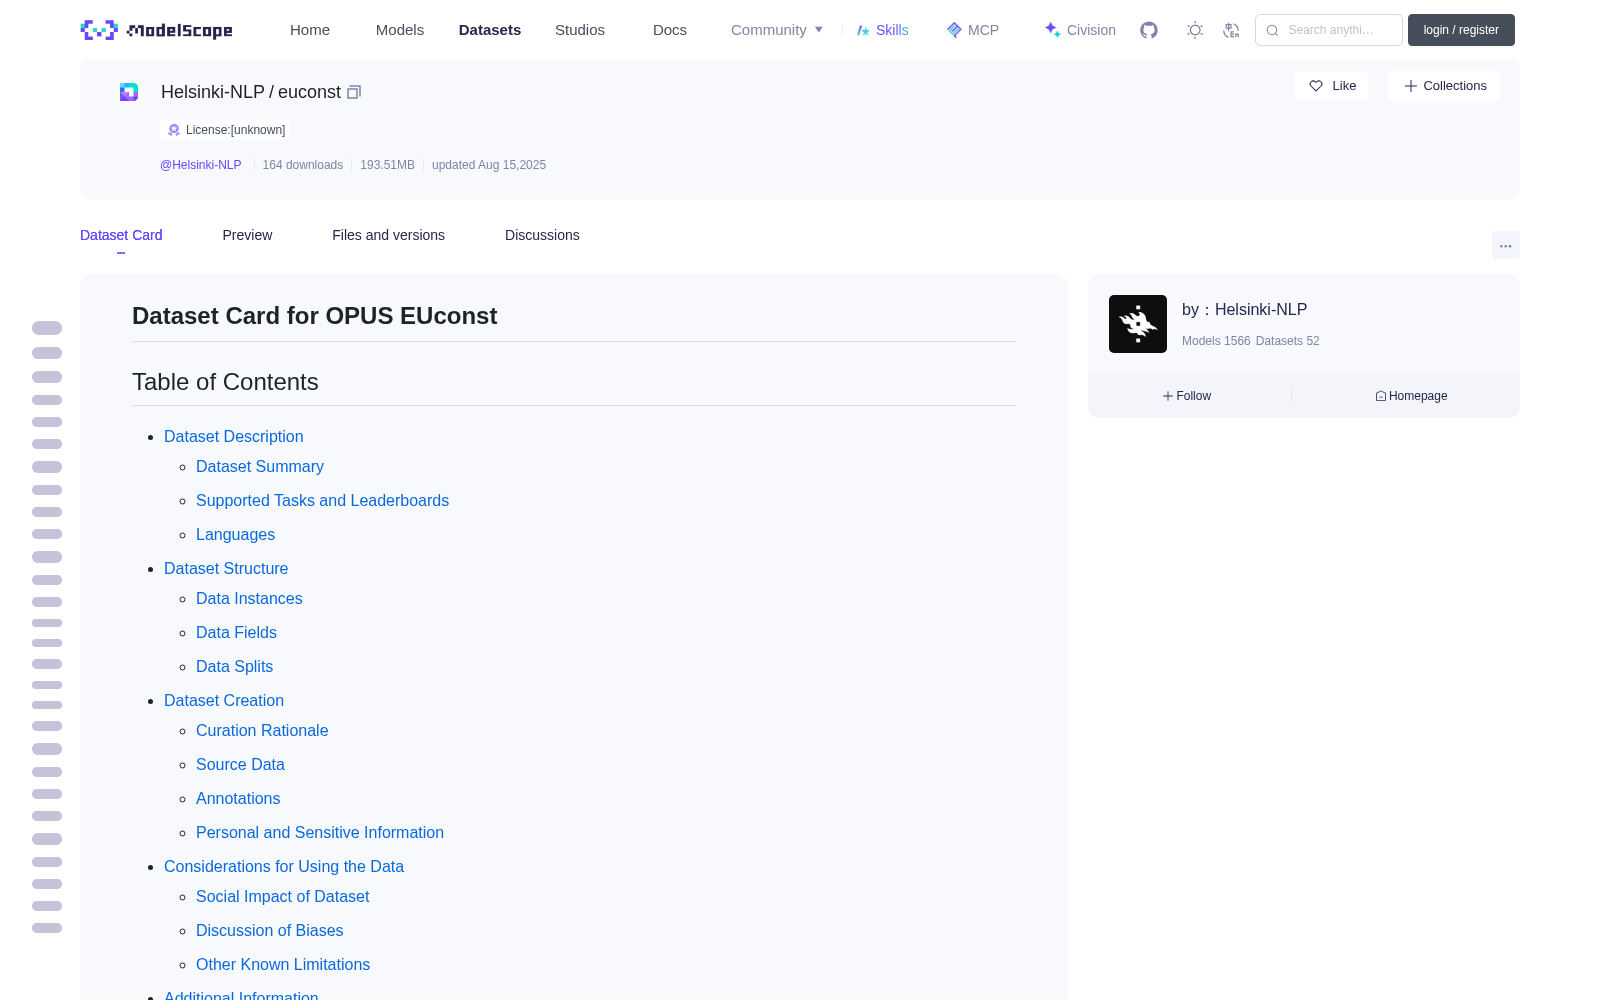Open the @Helsinki-NLP owner link
Image resolution: width=1600 pixels, height=1000 pixels.
pyautogui.click(x=201, y=165)
